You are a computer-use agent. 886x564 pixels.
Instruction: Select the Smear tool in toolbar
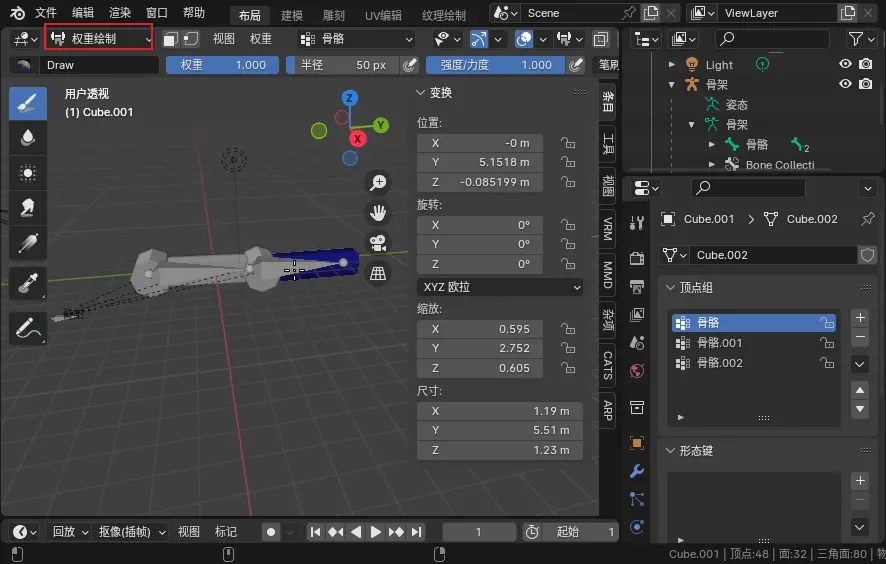point(28,207)
